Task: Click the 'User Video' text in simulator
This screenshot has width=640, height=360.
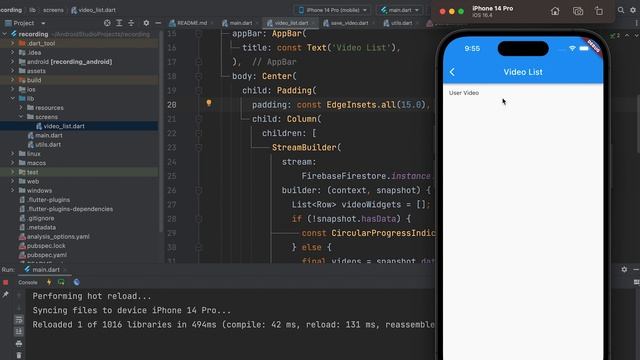Action: pos(464,93)
